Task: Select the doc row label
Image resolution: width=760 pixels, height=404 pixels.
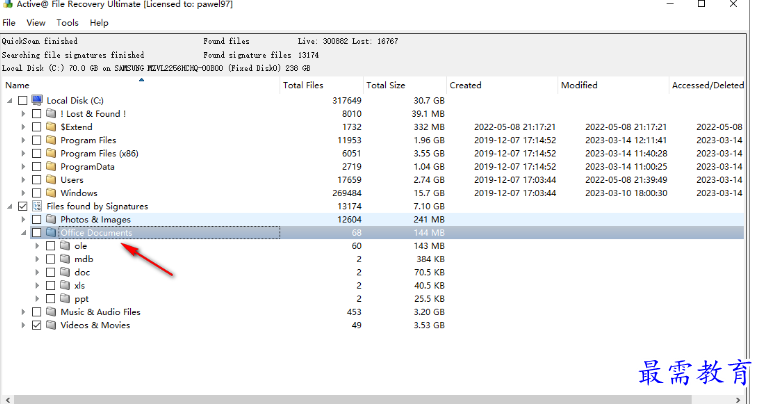Action: tap(82, 272)
